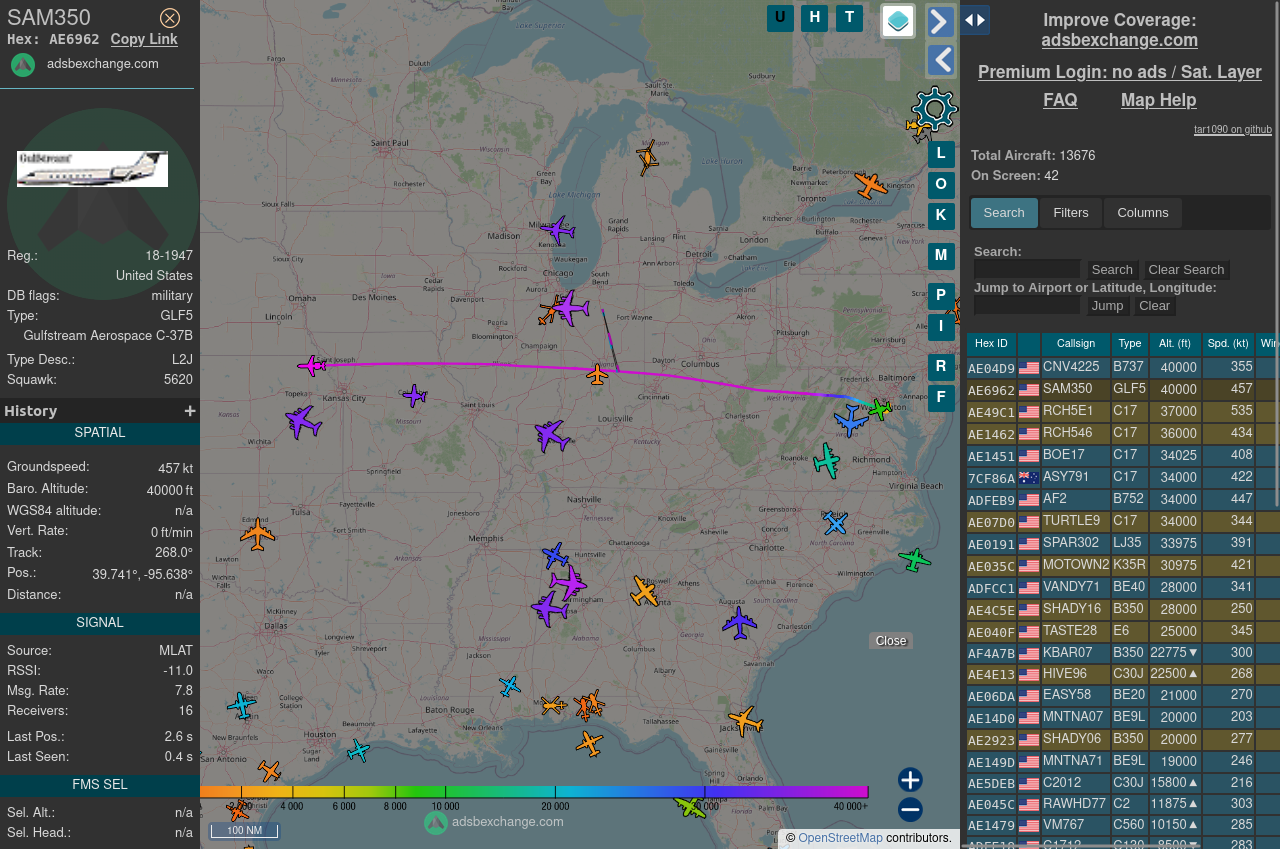Select the RCH5E1 aircraft row
Screen dimensions: 1280x849
pos(1123,411)
